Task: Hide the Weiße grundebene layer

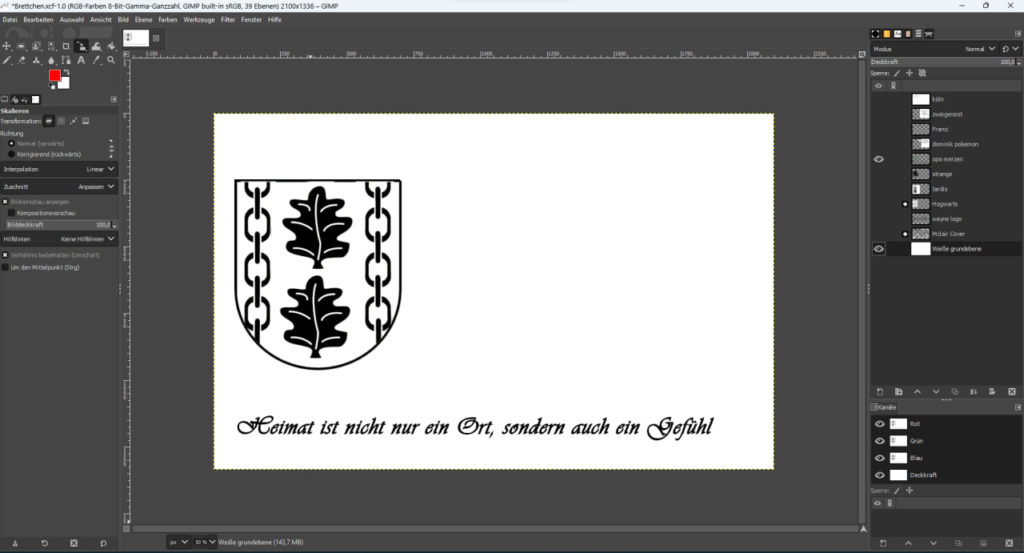Action: coord(879,249)
